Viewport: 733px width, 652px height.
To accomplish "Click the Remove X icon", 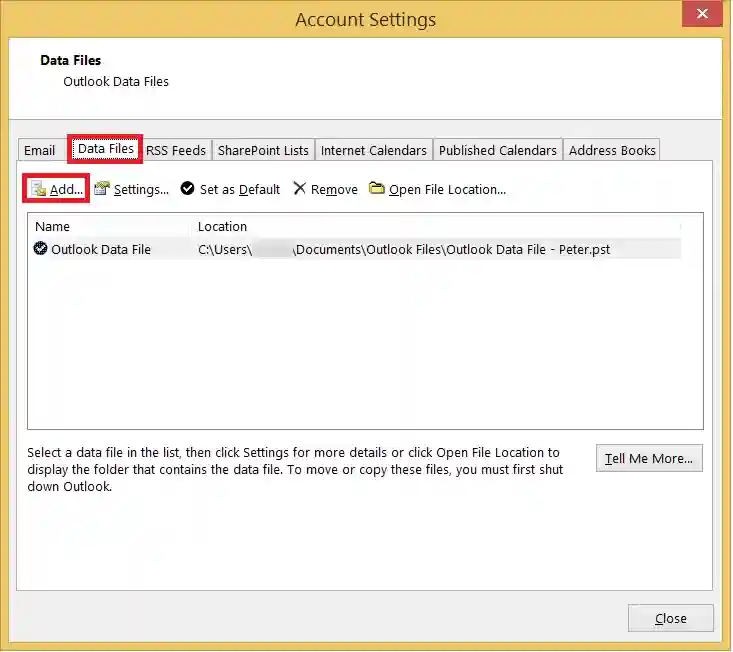I will tap(299, 188).
